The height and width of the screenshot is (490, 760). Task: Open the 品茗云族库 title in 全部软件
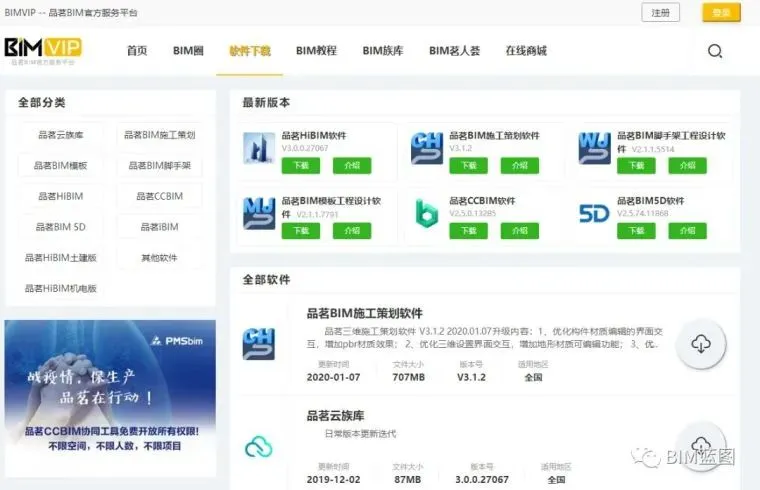tap(335, 415)
